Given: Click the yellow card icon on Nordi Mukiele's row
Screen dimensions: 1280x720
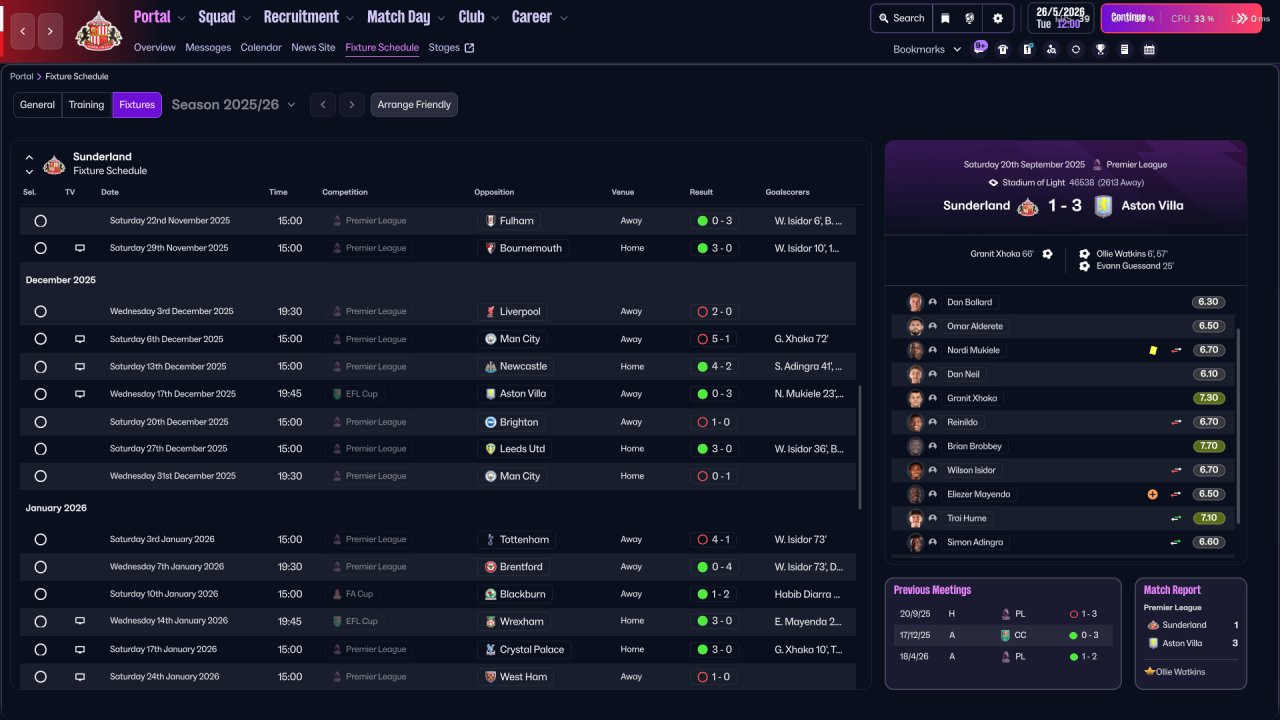Looking at the screenshot, I should pyautogui.click(x=1153, y=350).
